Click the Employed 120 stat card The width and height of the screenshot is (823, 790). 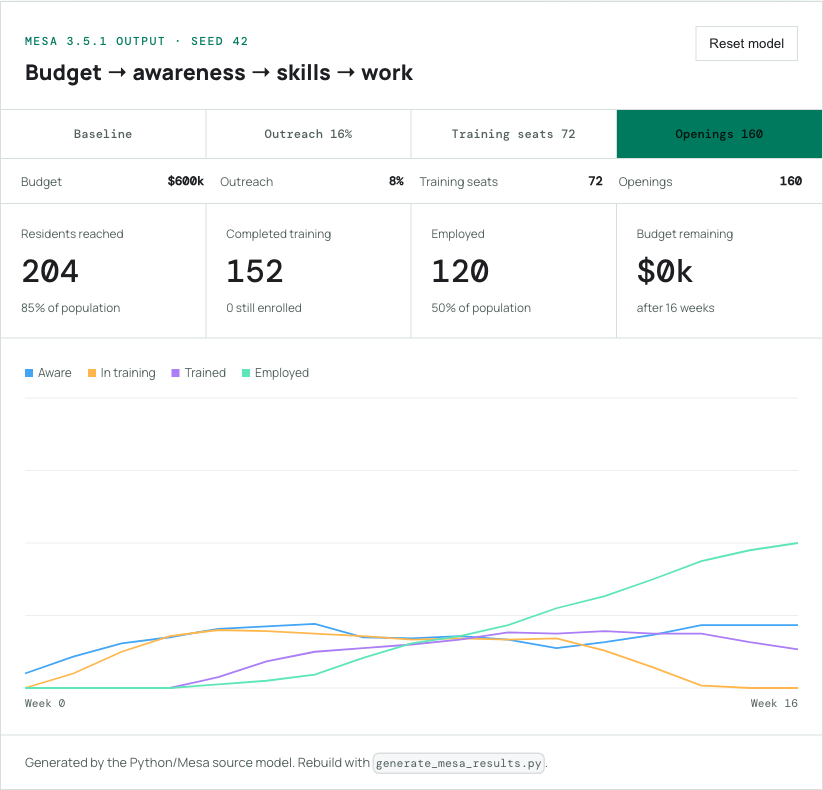click(x=513, y=271)
